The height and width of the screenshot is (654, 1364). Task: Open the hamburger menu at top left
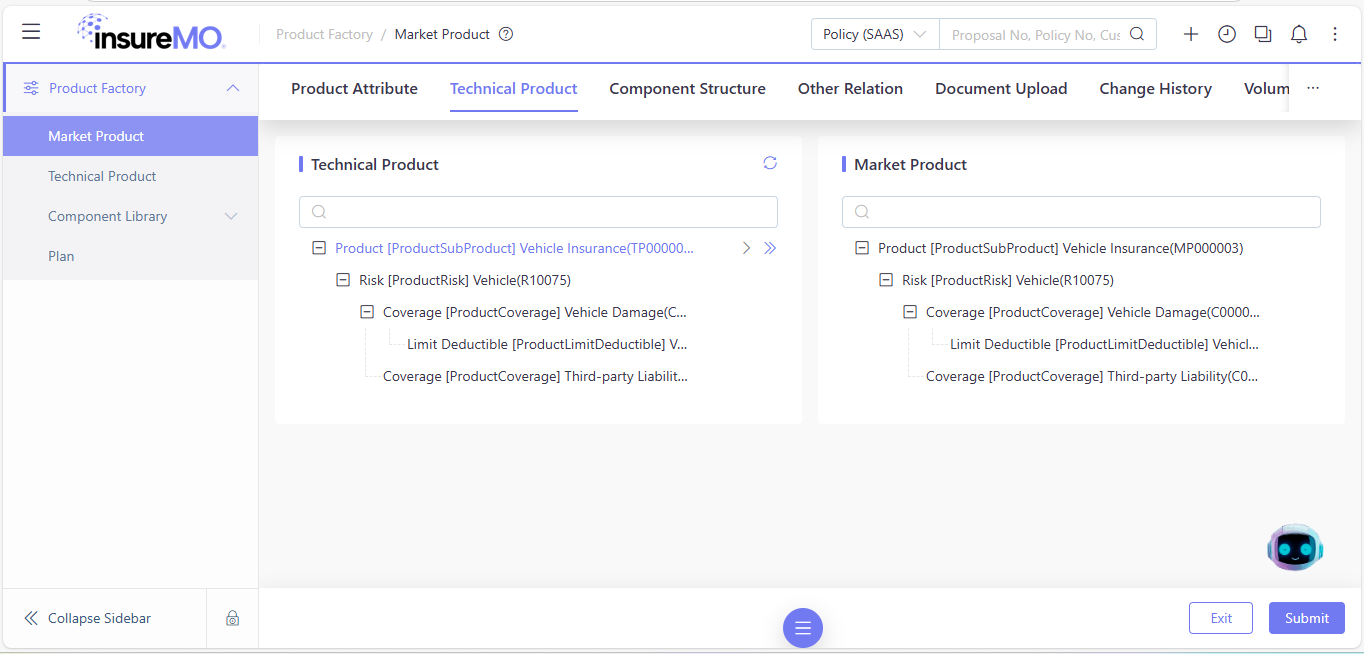(31, 32)
